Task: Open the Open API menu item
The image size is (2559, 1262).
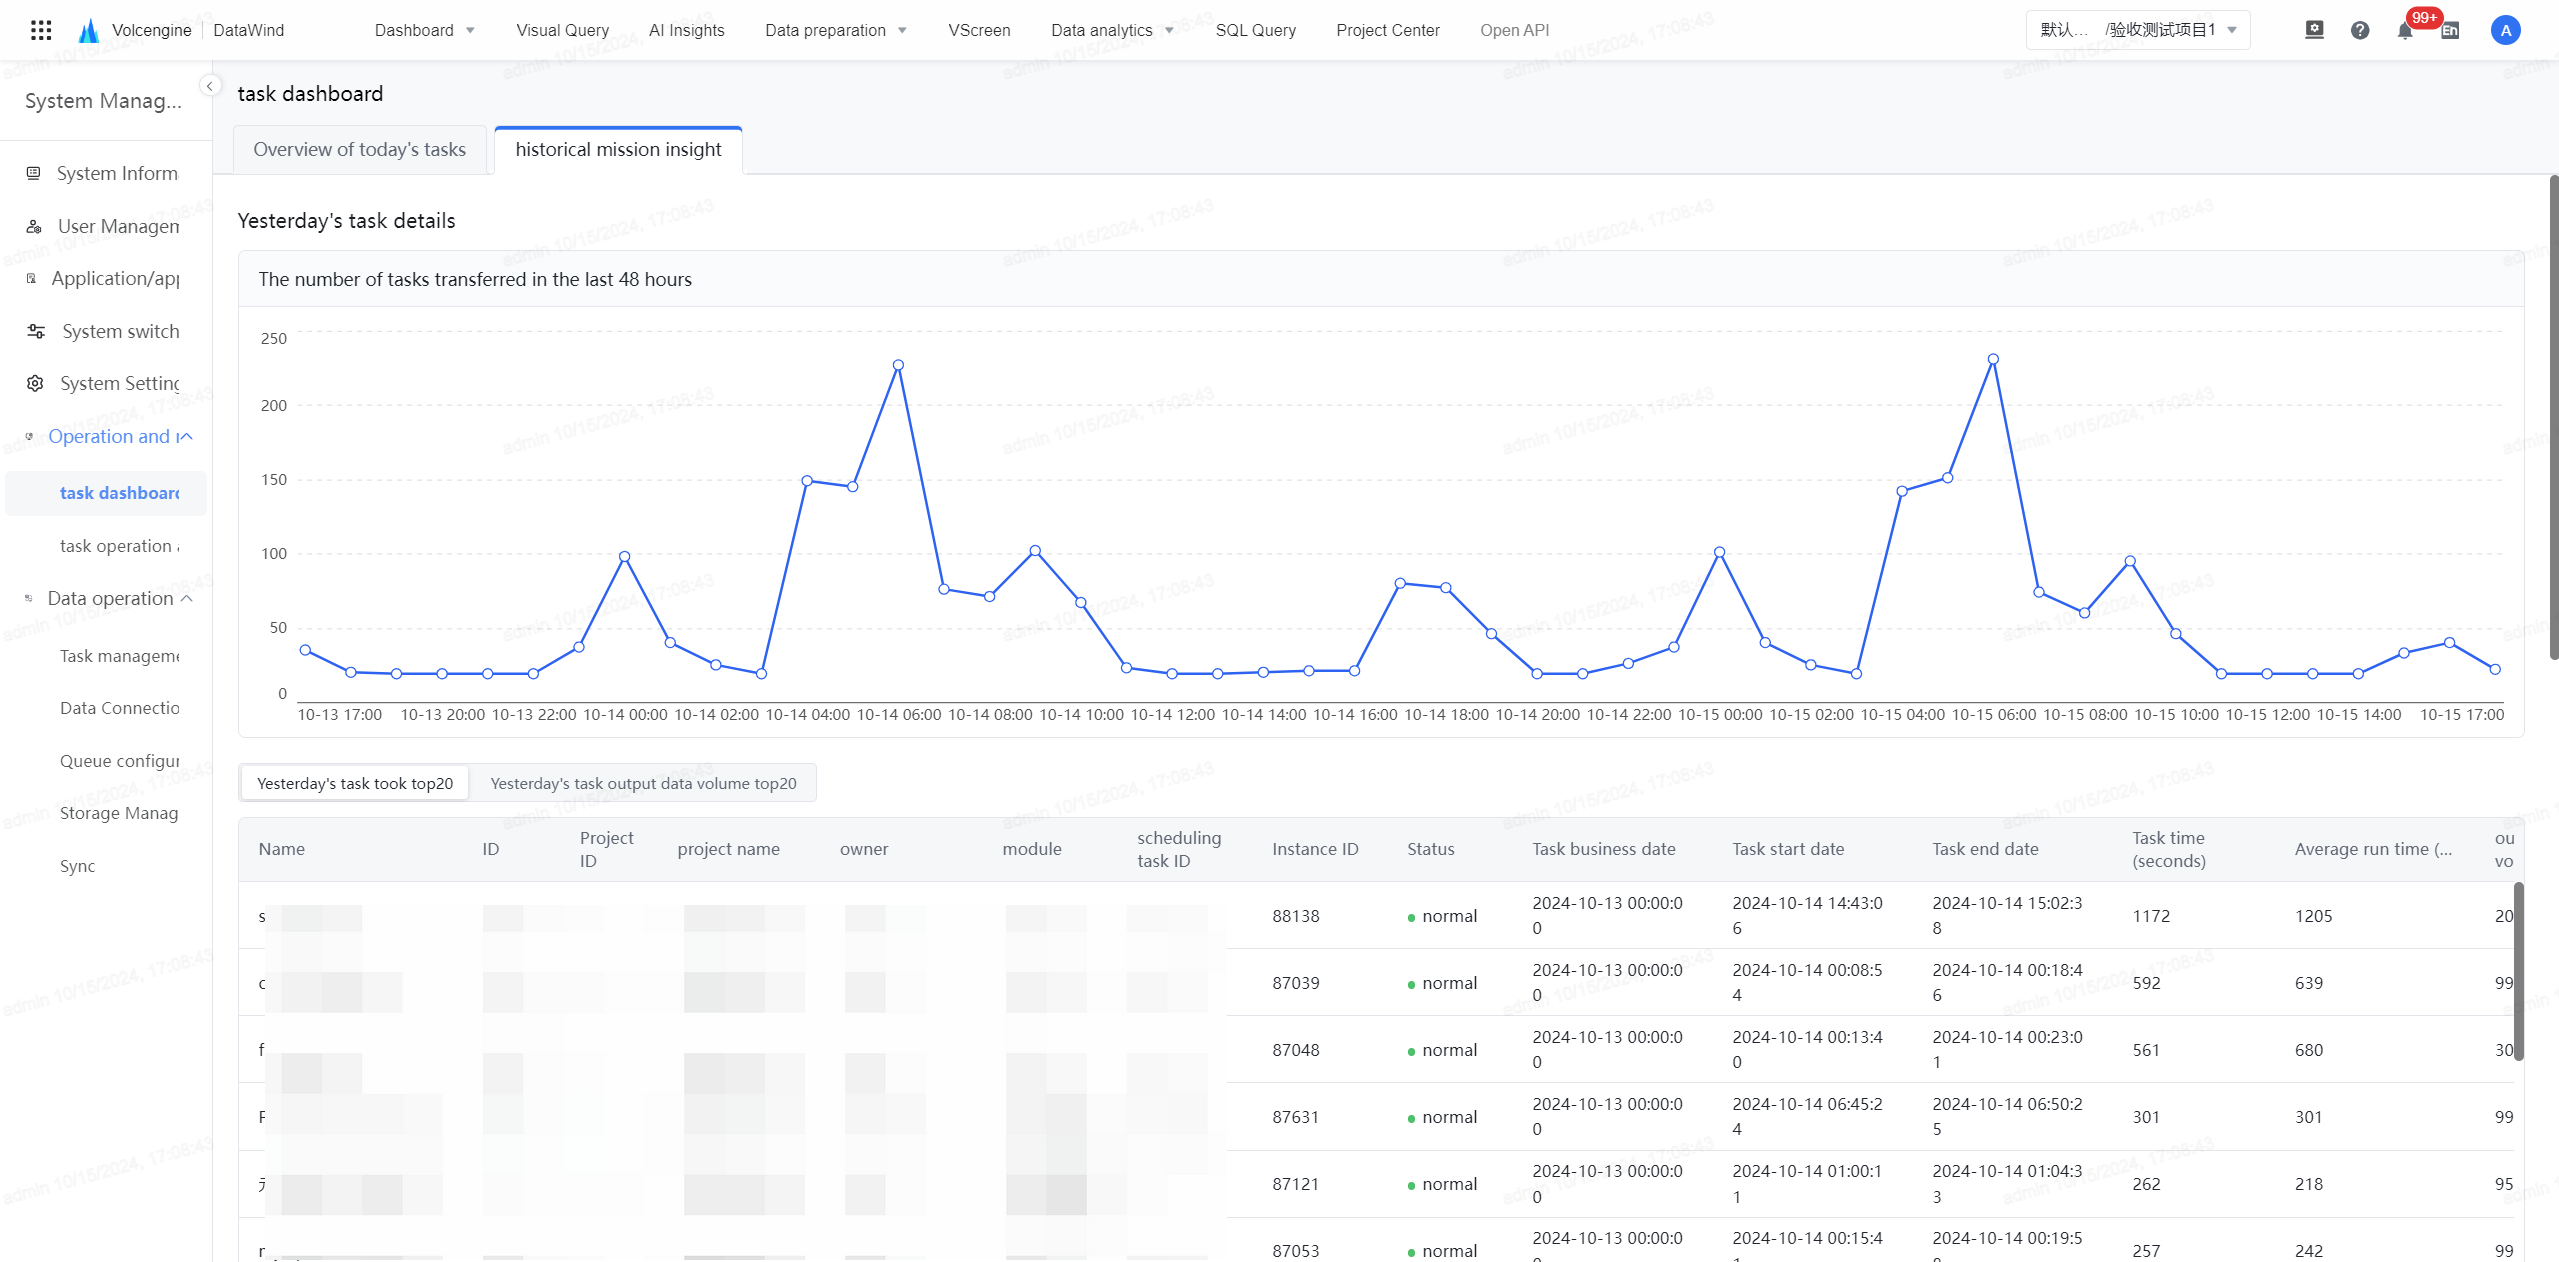Action: 1514,30
